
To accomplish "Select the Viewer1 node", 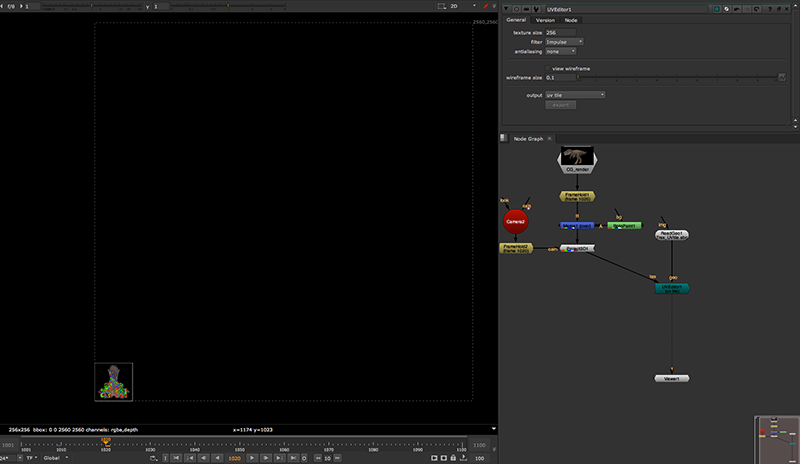I will (x=672, y=379).
